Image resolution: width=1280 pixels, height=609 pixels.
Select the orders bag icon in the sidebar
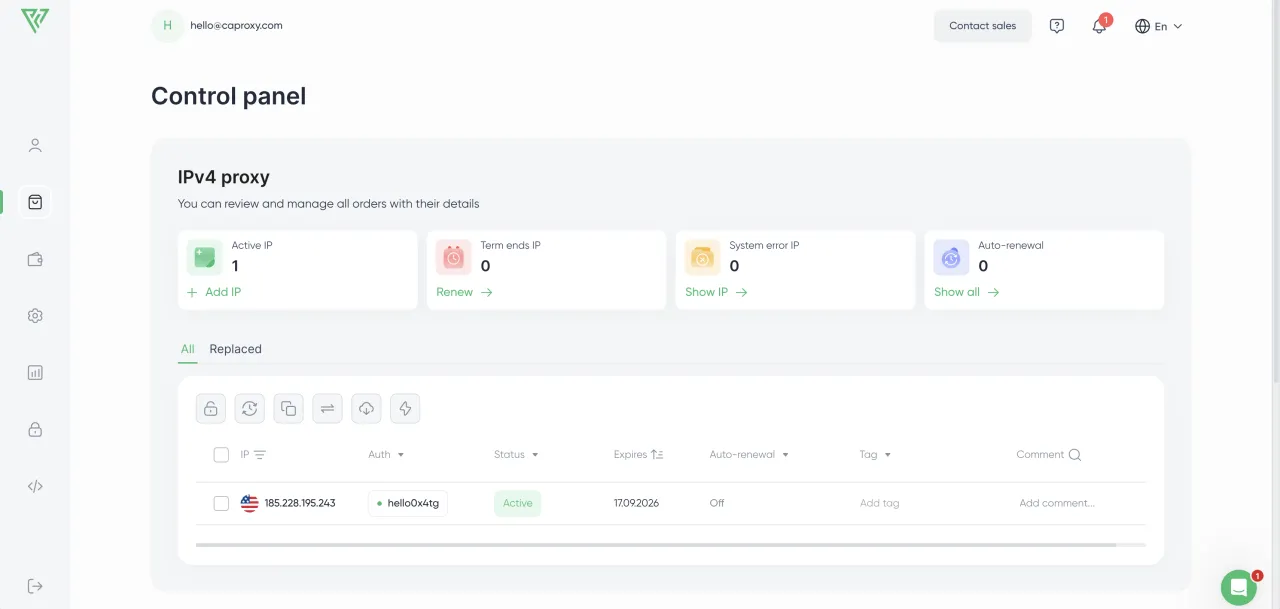pyautogui.click(x=35, y=202)
